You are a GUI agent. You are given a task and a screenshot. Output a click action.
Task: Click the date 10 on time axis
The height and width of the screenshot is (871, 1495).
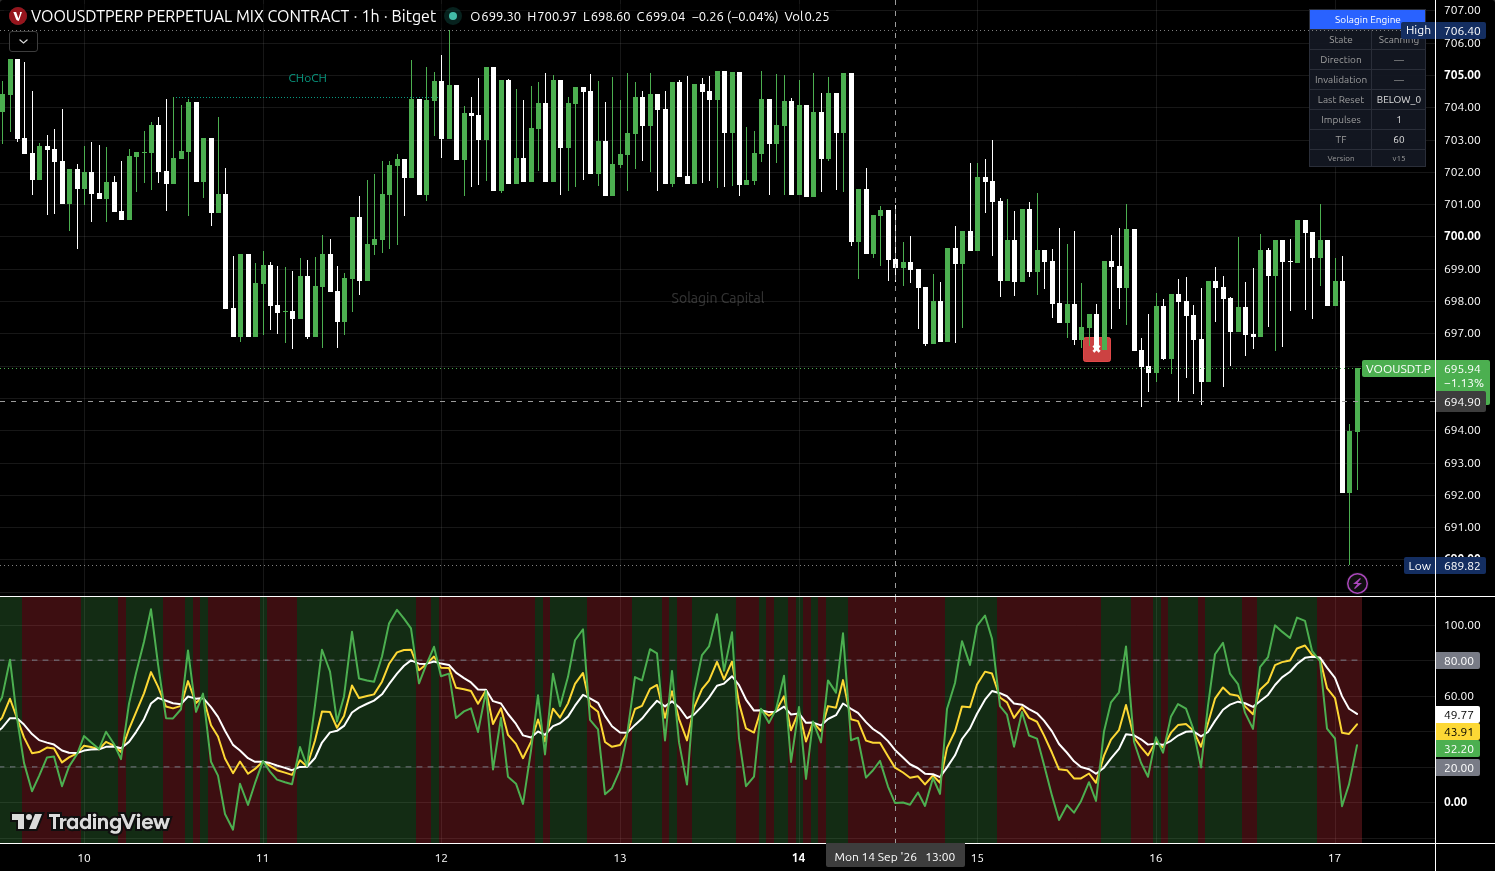[x=84, y=858]
